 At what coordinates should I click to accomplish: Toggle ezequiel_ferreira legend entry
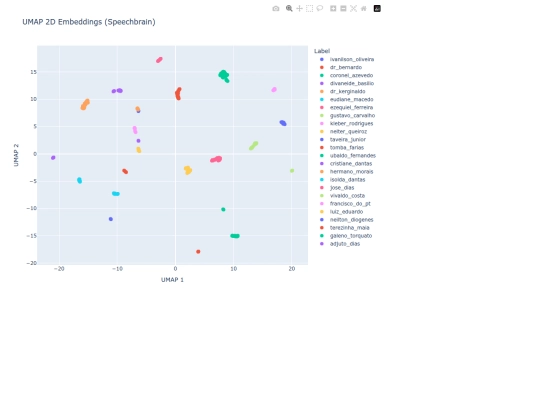pyautogui.click(x=347, y=107)
